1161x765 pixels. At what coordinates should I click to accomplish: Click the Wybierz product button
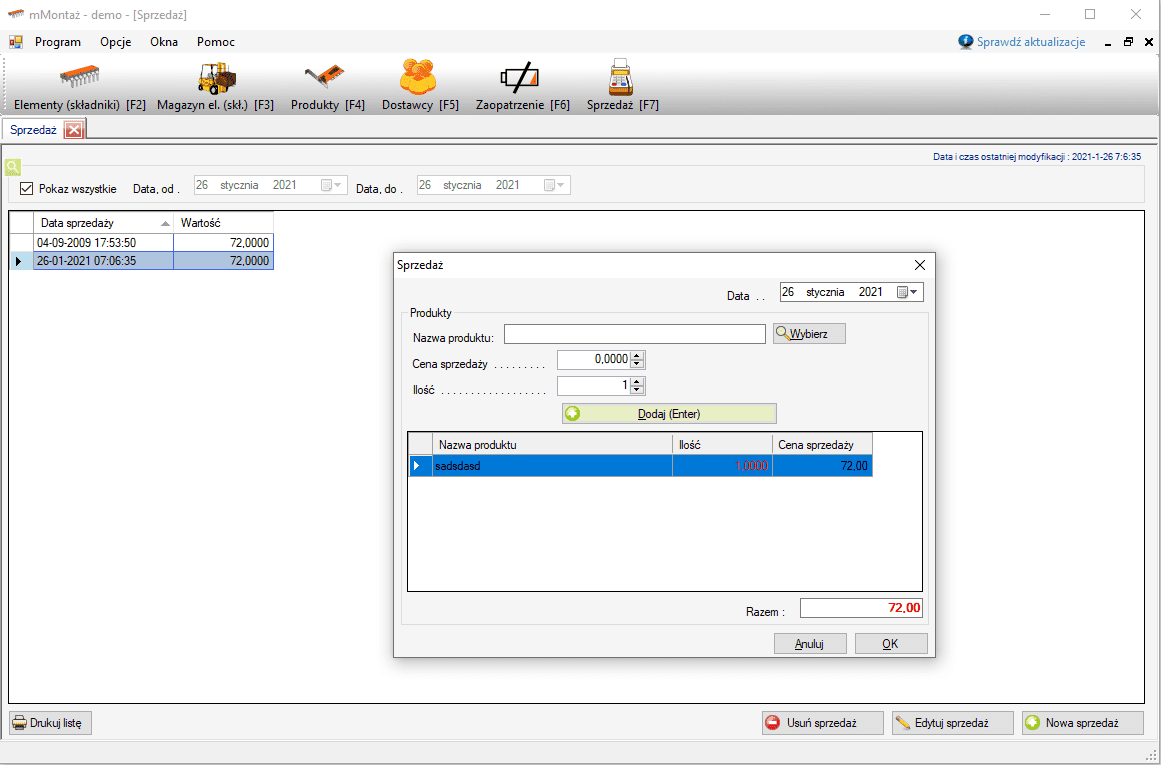(x=809, y=334)
